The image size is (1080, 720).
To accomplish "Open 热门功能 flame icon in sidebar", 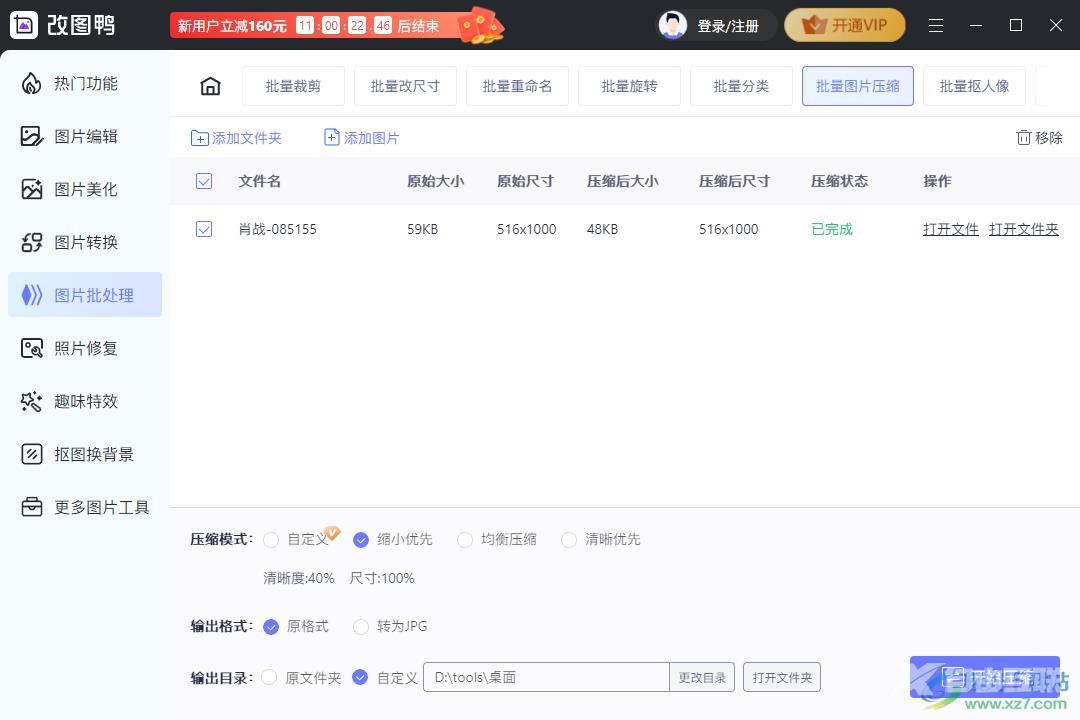I will pos(32,83).
